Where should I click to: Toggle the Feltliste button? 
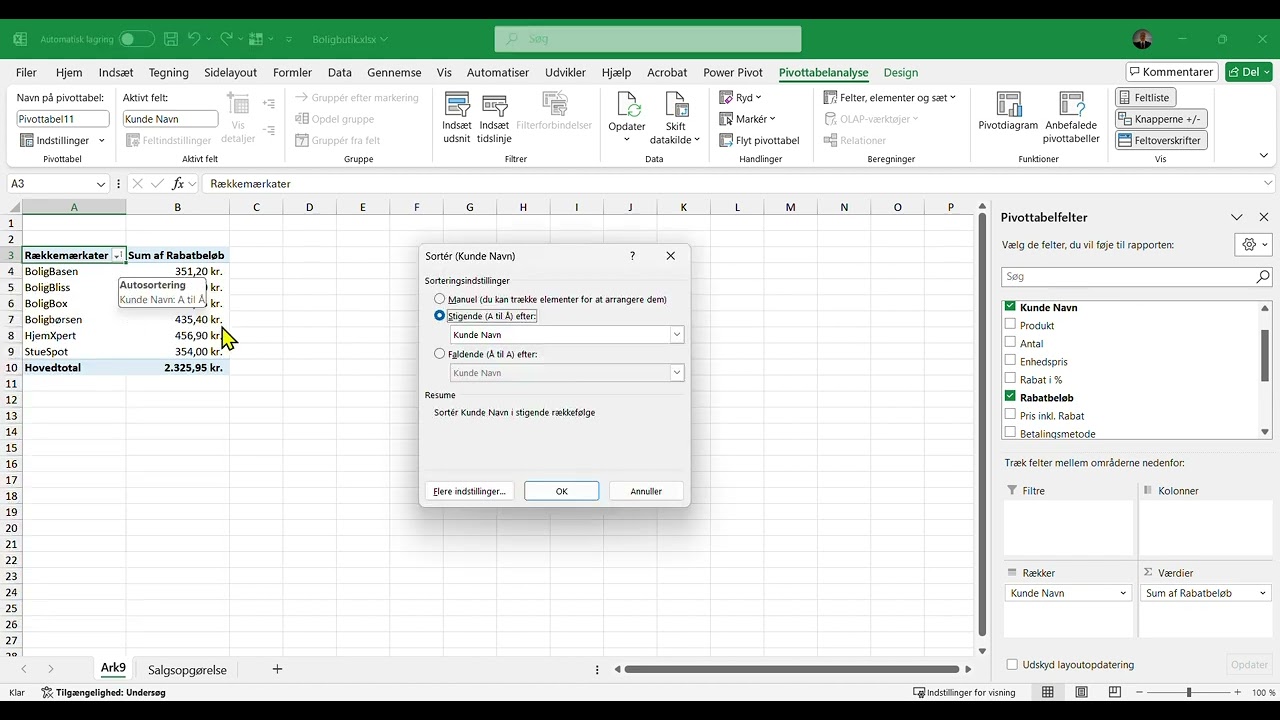(1146, 97)
